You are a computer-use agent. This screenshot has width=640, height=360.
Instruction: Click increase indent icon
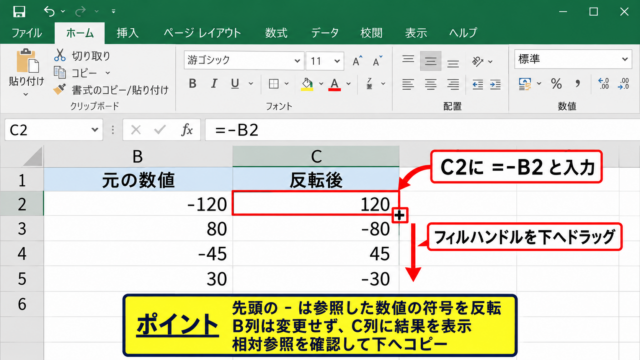(495, 84)
